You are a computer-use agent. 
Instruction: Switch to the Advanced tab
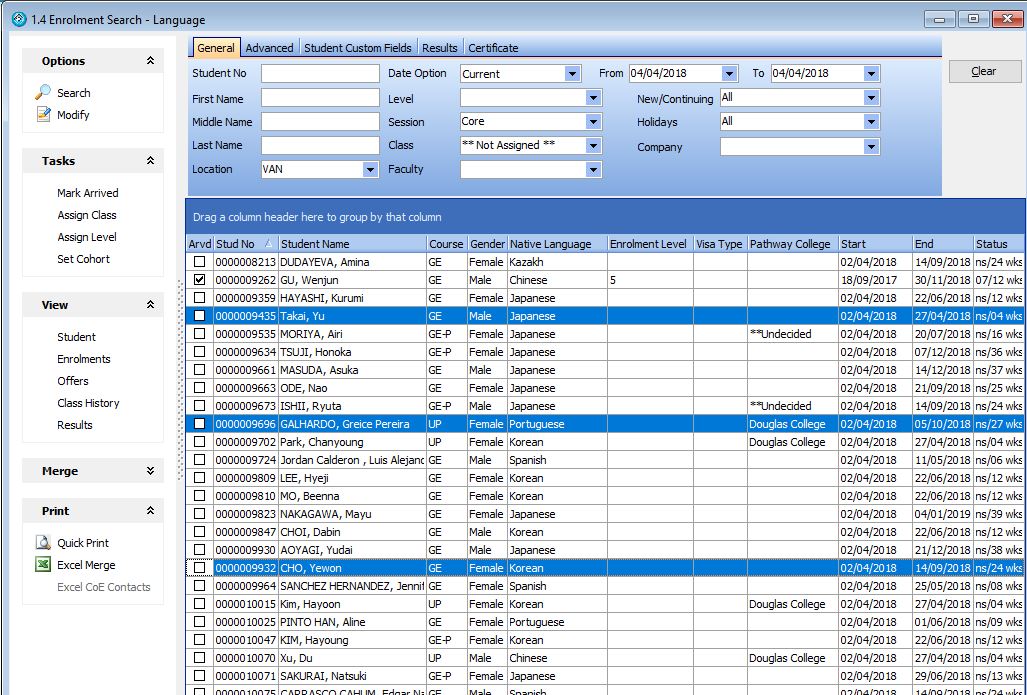269,48
